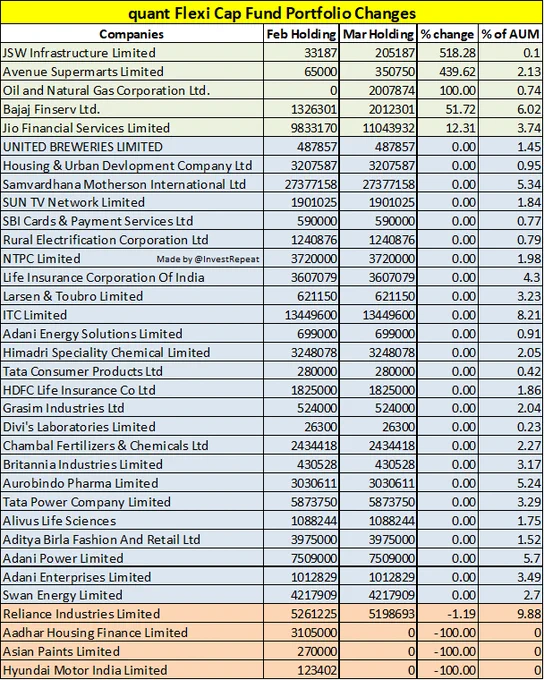Select the 'Jio Financial Services Limited' cell
Viewport: 544px width, 680px height.
[132, 128]
